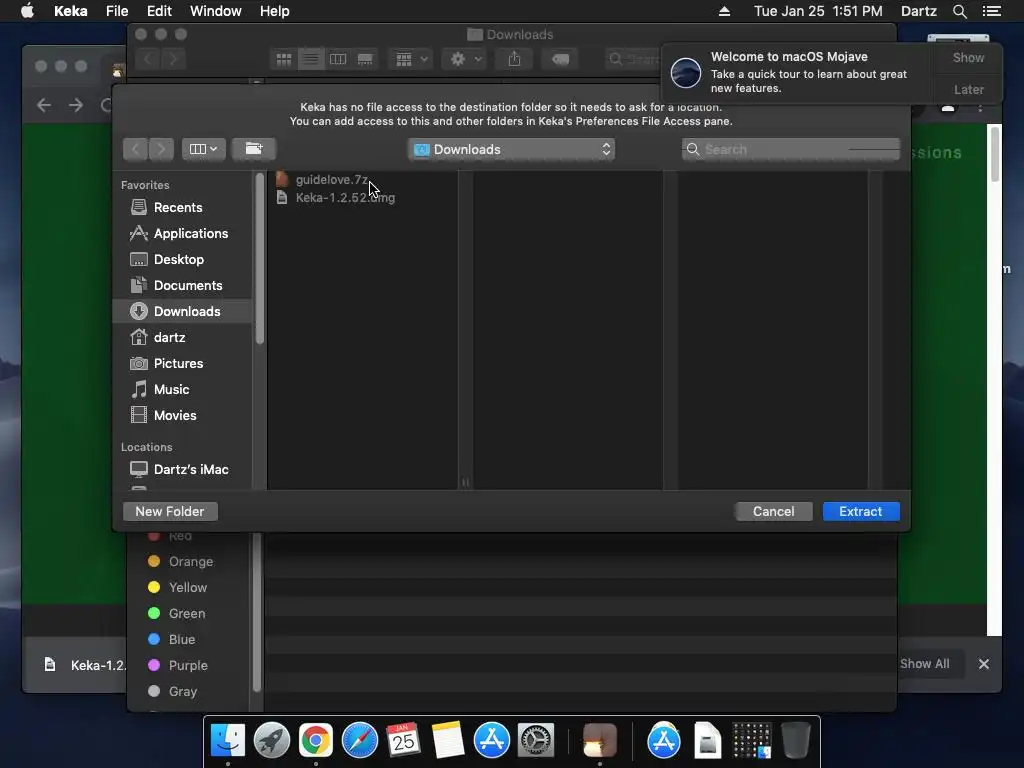Click the Dartz user name in menu bar
1024x768 pixels.
click(918, 11)
